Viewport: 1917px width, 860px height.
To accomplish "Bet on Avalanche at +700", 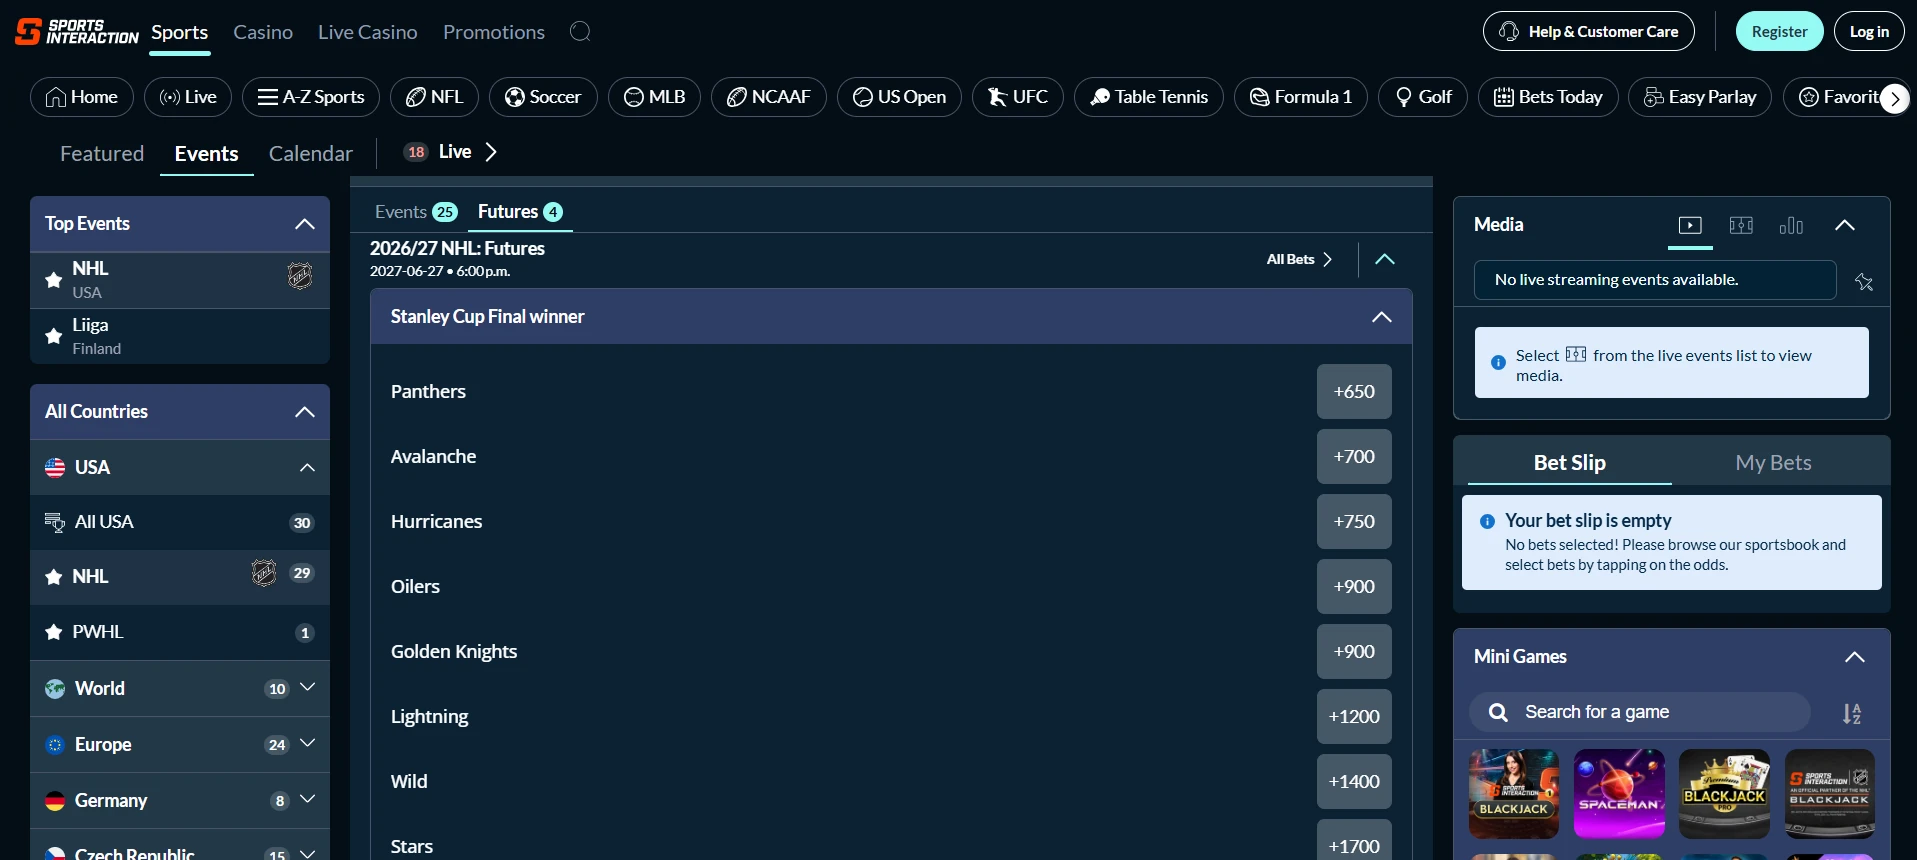I will click(x=1354, y=457).
